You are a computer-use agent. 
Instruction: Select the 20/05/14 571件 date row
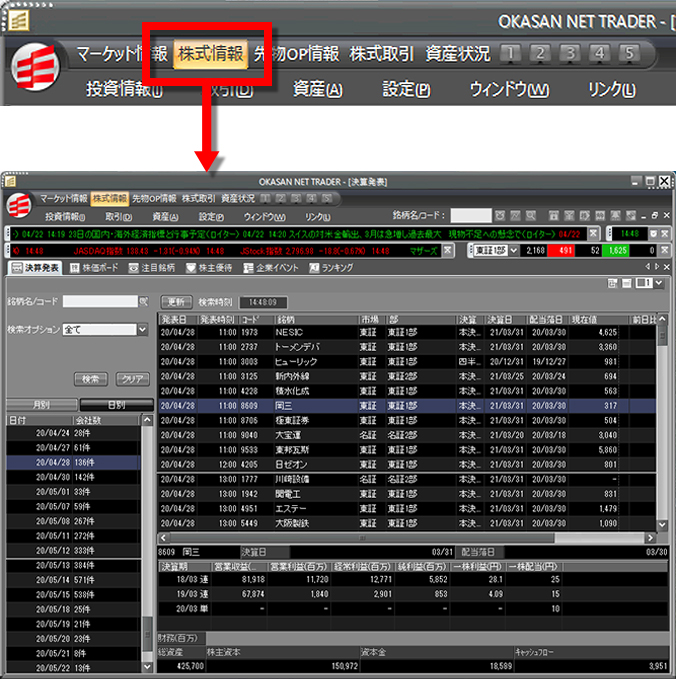tap(74, 579)
